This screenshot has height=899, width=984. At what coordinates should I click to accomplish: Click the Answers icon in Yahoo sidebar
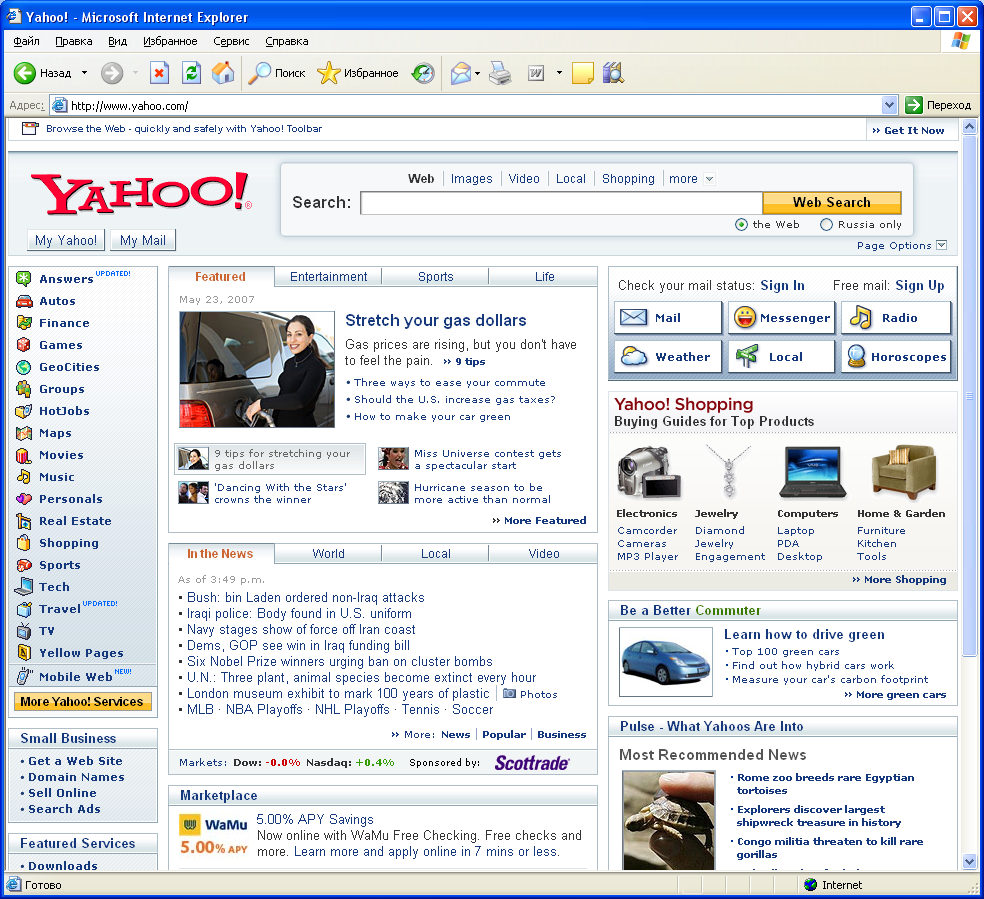(24, 279)
